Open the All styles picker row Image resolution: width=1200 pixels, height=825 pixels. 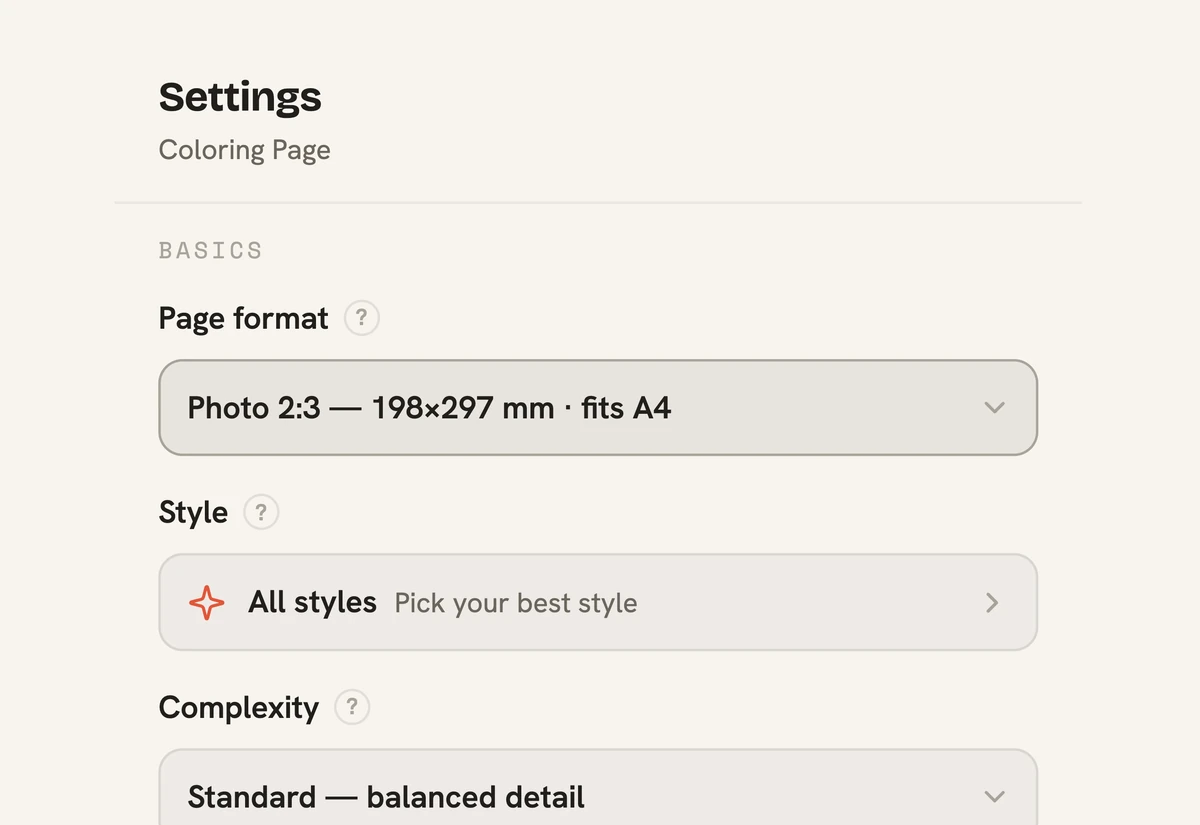coord(598,602)
